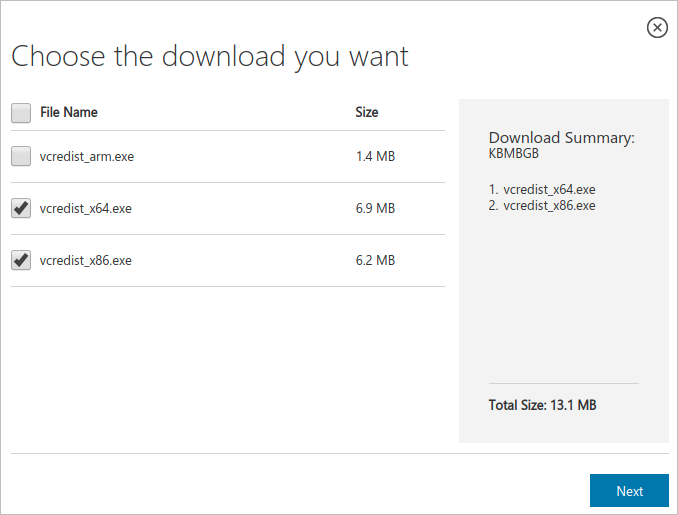Uncheck the vcredist_x86.exe checkbox
This screenshot has width=678, height=515.
[x=21, y=260]
